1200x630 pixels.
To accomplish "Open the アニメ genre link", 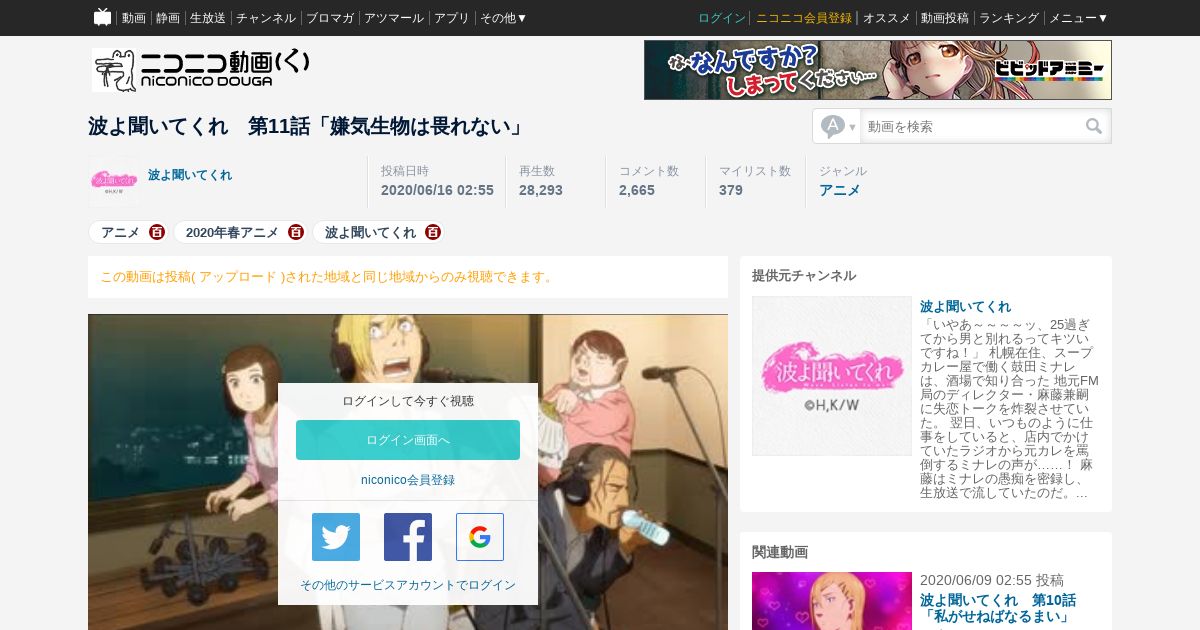I will pos(840,190).
